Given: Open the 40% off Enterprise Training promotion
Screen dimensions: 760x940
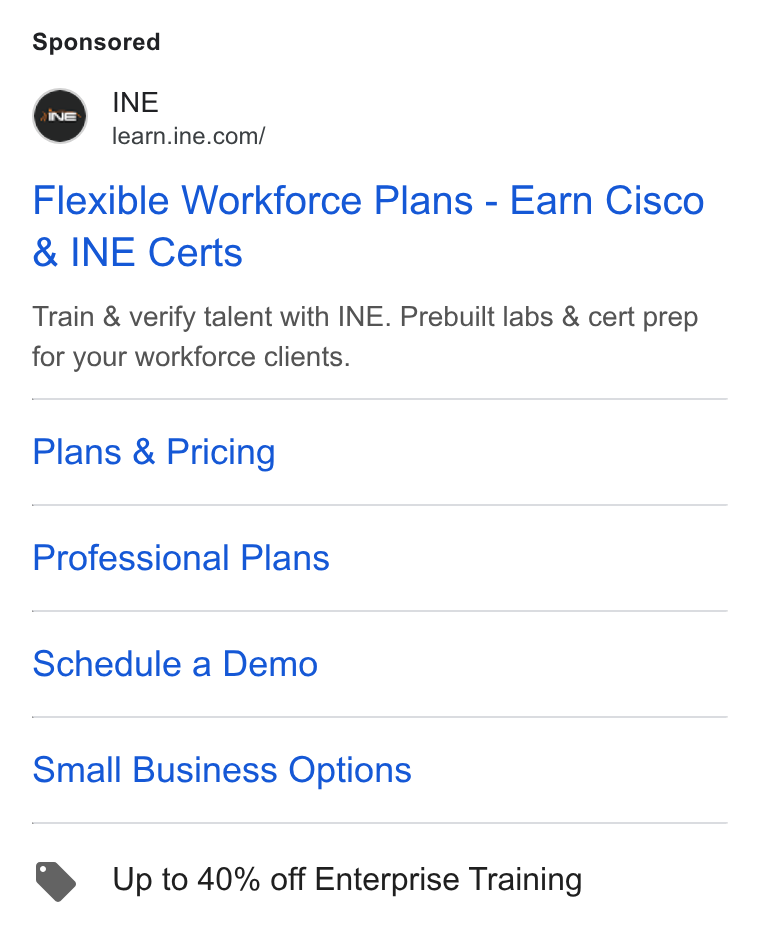Looking at the screenshot, I should (348, 880).
